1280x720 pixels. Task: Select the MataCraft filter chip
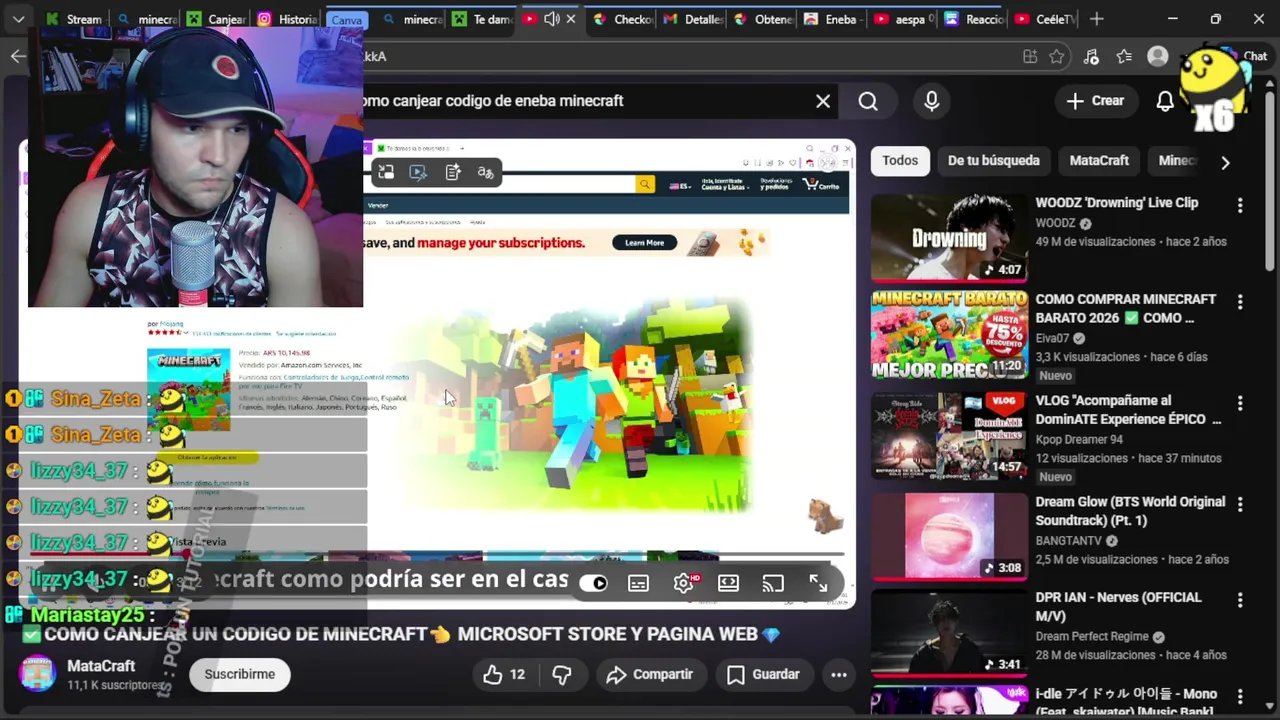1099,160
